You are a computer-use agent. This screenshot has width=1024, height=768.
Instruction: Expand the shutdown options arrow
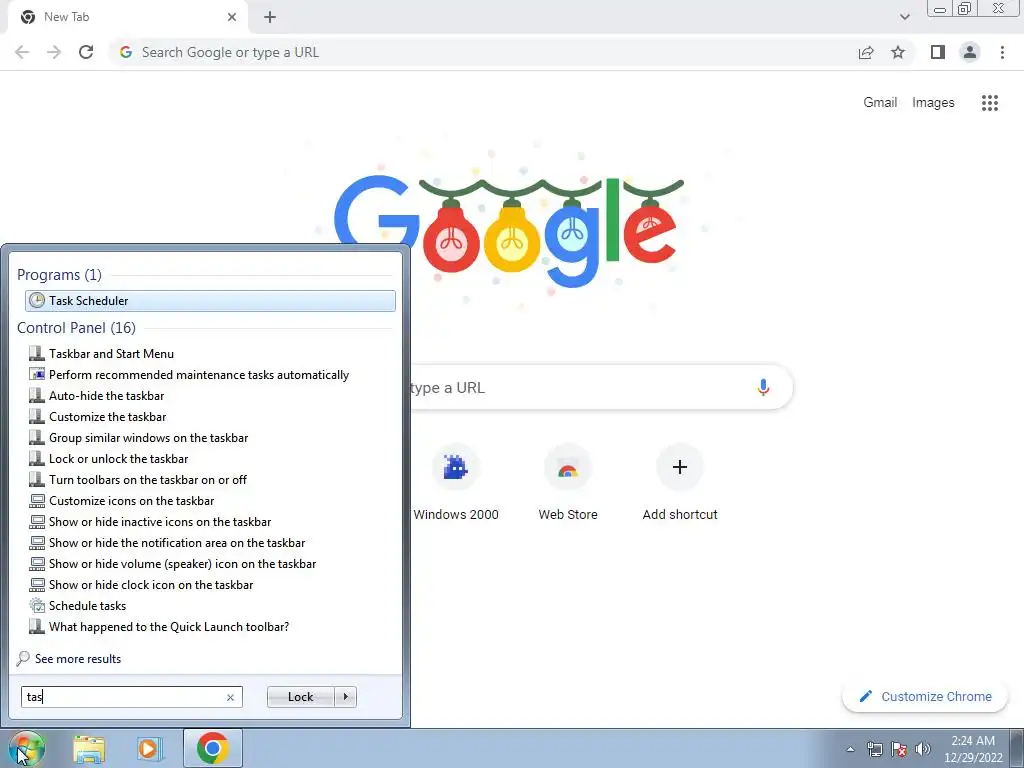[x=345, y=697]
